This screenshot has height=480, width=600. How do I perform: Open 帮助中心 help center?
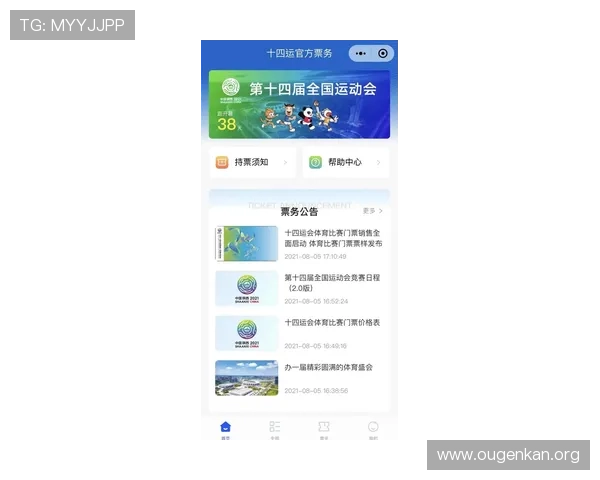[x=346, y=162]
